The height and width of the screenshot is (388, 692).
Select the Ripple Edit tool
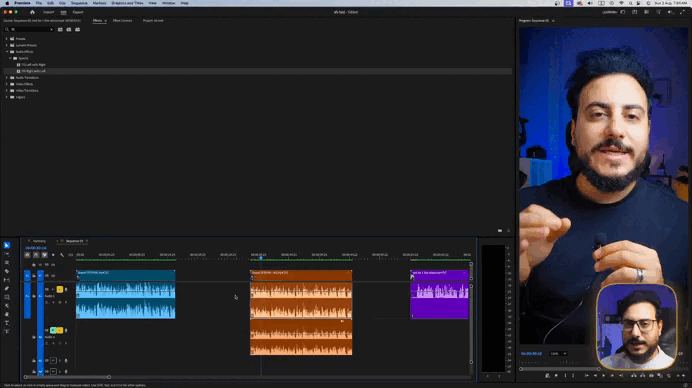[x=7, y=262]
